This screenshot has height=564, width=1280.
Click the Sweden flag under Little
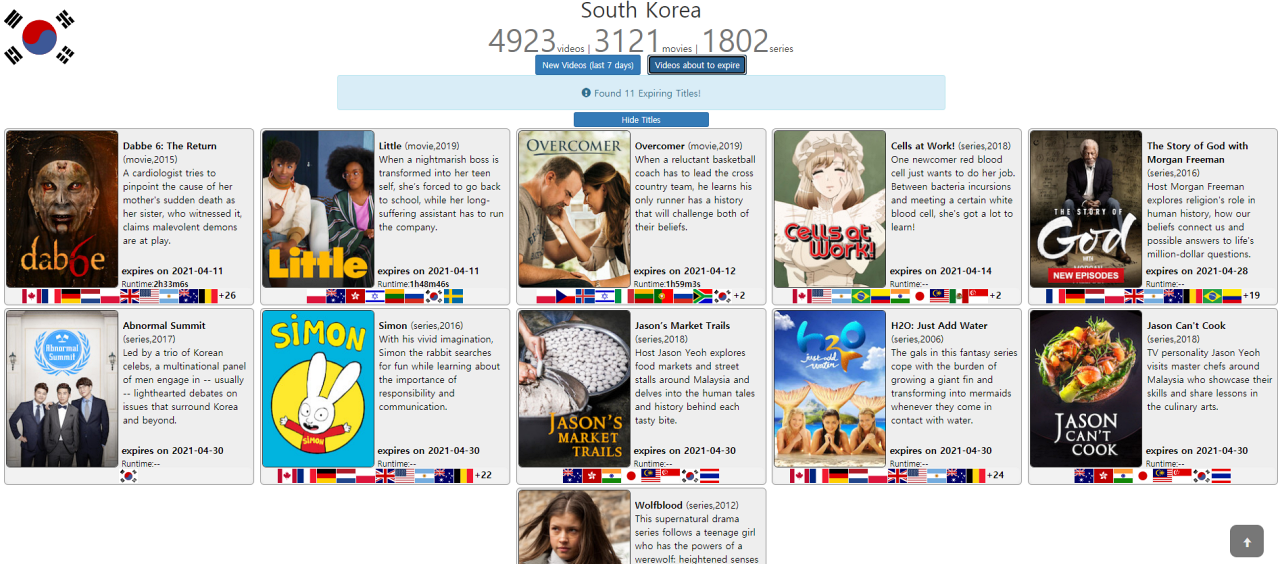click(x=454, y=296)
